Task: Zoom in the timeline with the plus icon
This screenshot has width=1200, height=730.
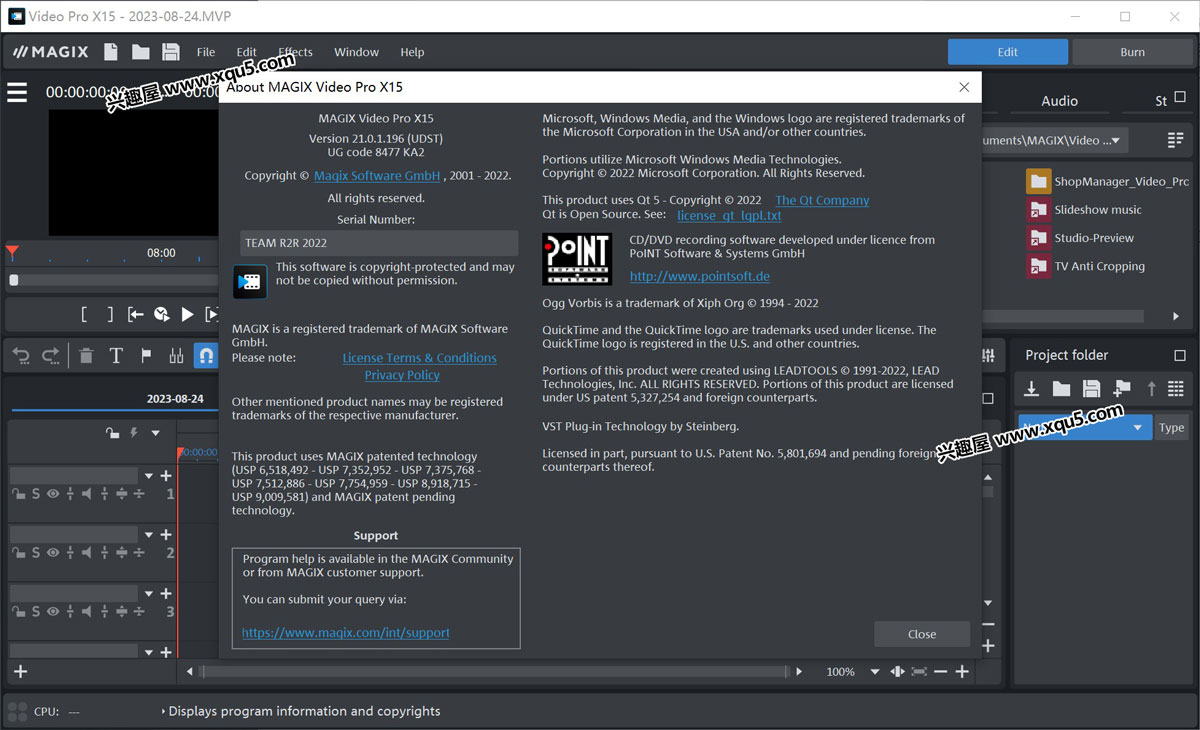Action: (962, 672)
